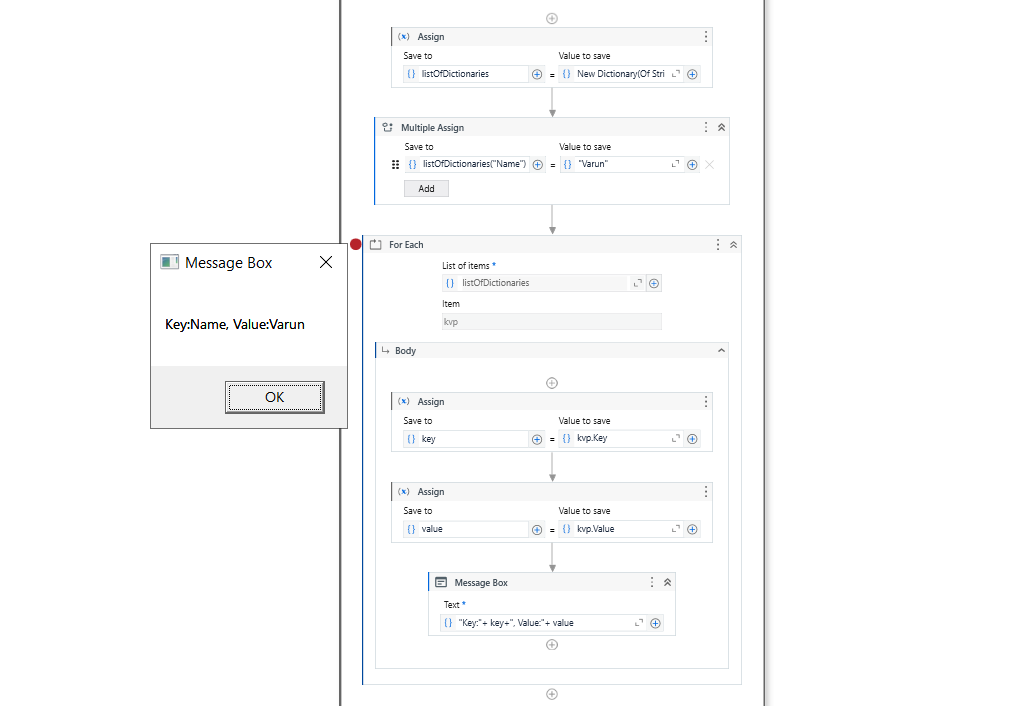
Task: Grab the reorder handle of Multiple Assign row
Action: 395,164
